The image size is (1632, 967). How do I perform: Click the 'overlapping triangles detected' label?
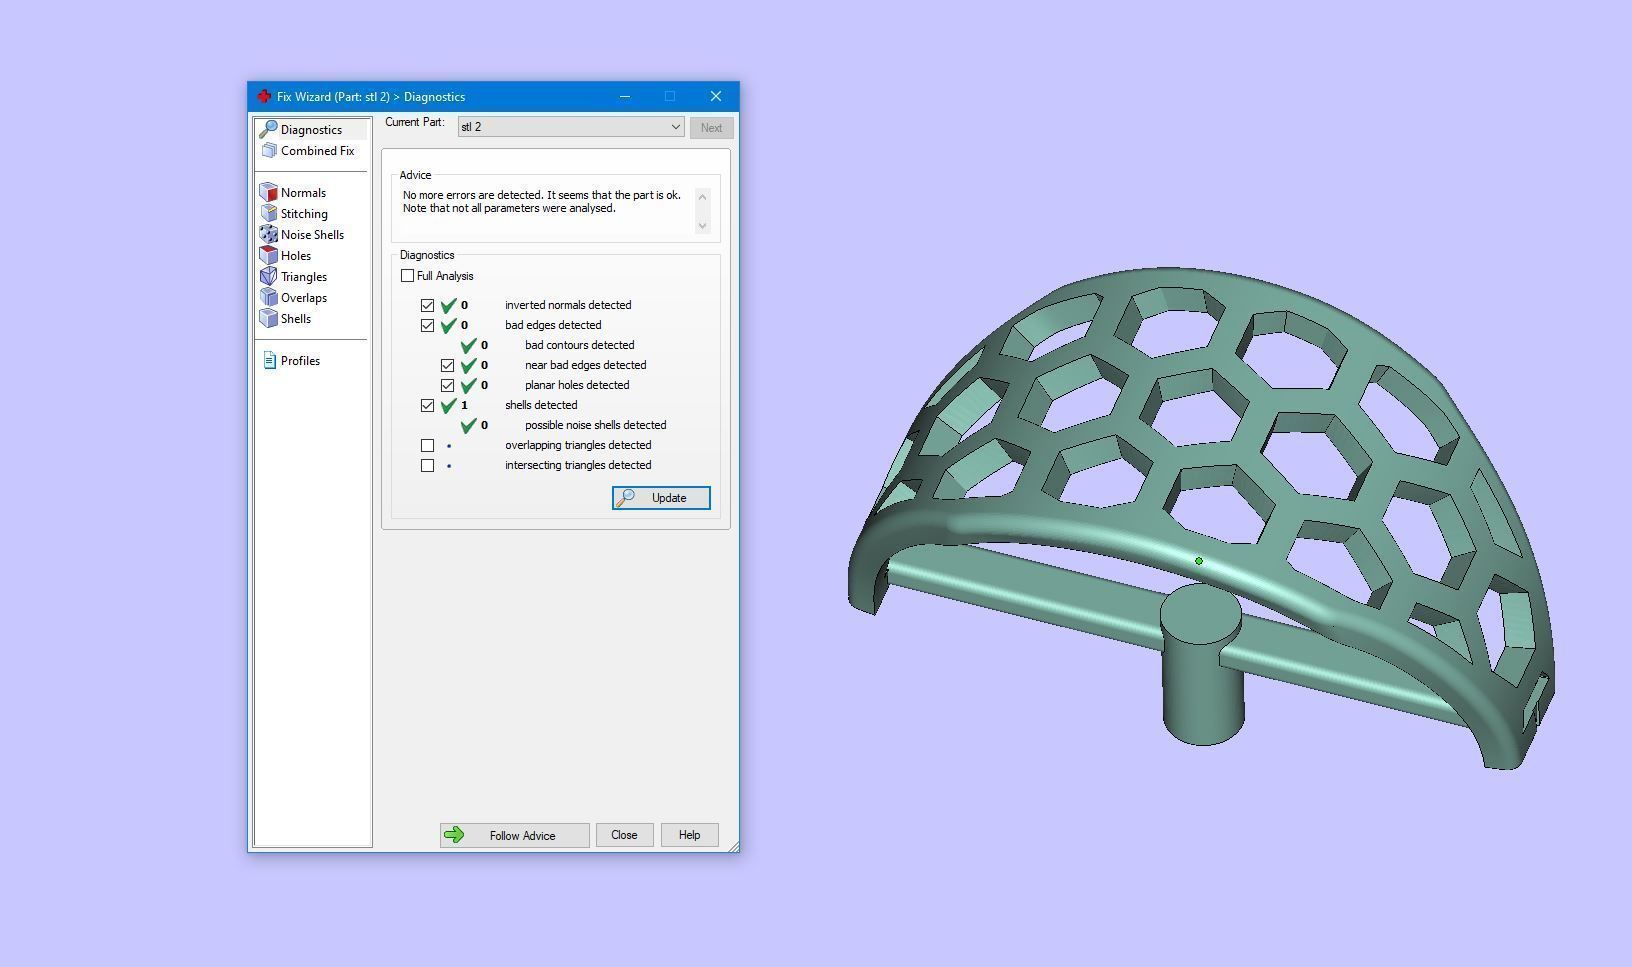[578, 445]
